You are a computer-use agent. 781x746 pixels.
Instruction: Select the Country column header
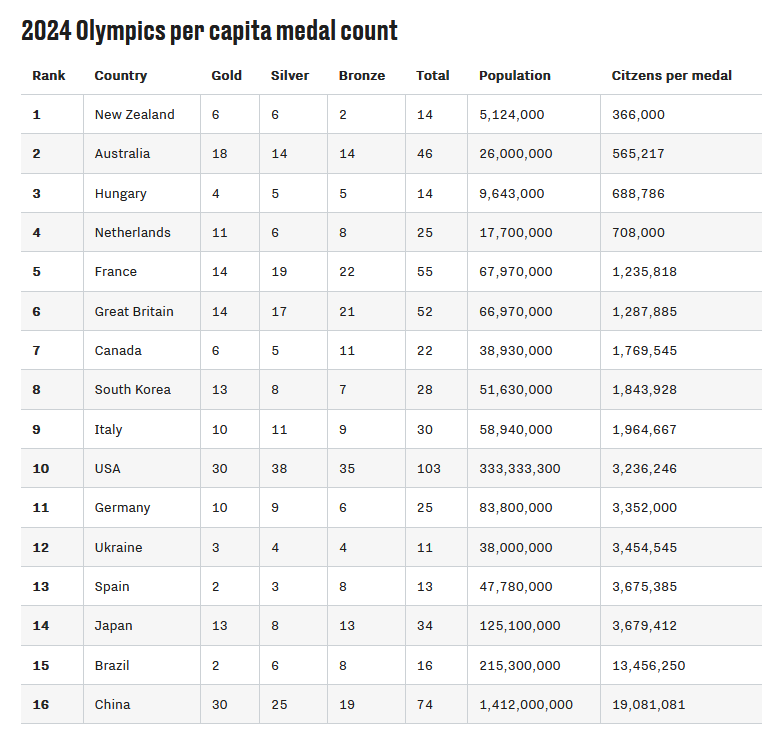coord(120,75)
